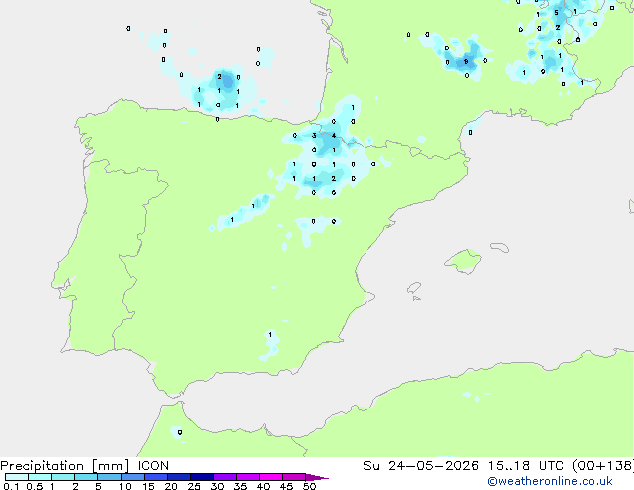The width and height of the screenshot is (634, 490).
Task: Click the dark blue rain cell in France
Action: [x=463, y=62]
